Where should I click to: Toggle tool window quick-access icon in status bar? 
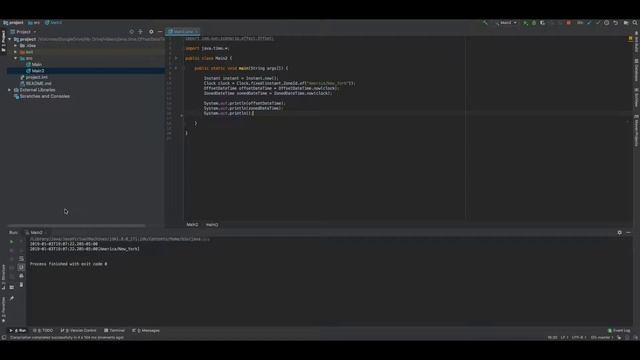click(4, 338)
